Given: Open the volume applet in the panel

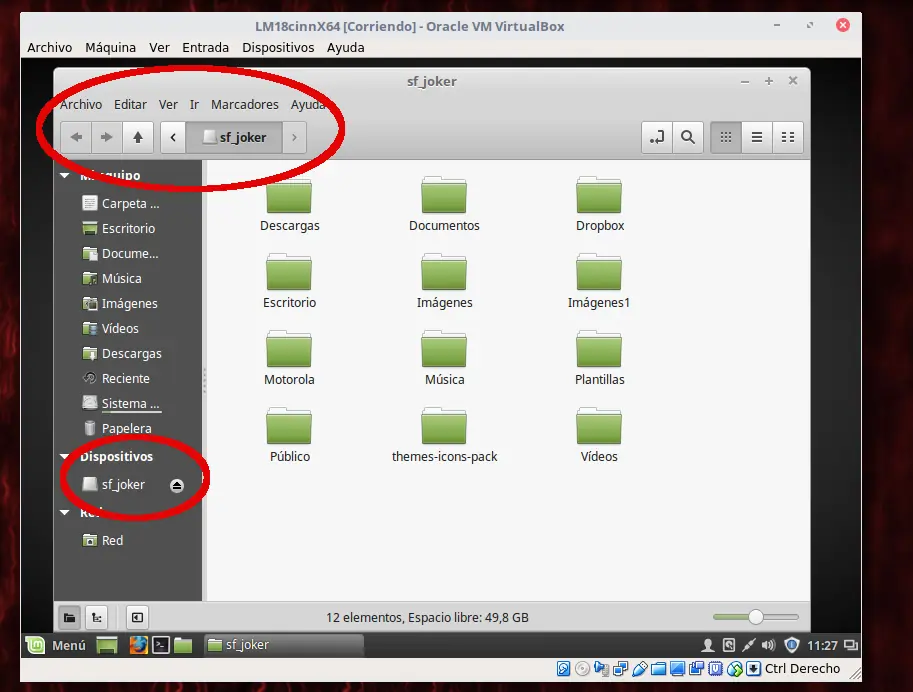Looking at the screenshot, I should pos(769,645).
